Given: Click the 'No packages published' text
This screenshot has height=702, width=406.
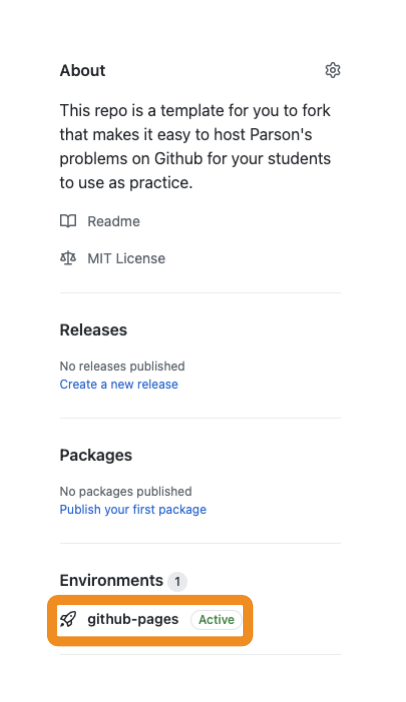Looking at the screenshot, I should (126, 492).
